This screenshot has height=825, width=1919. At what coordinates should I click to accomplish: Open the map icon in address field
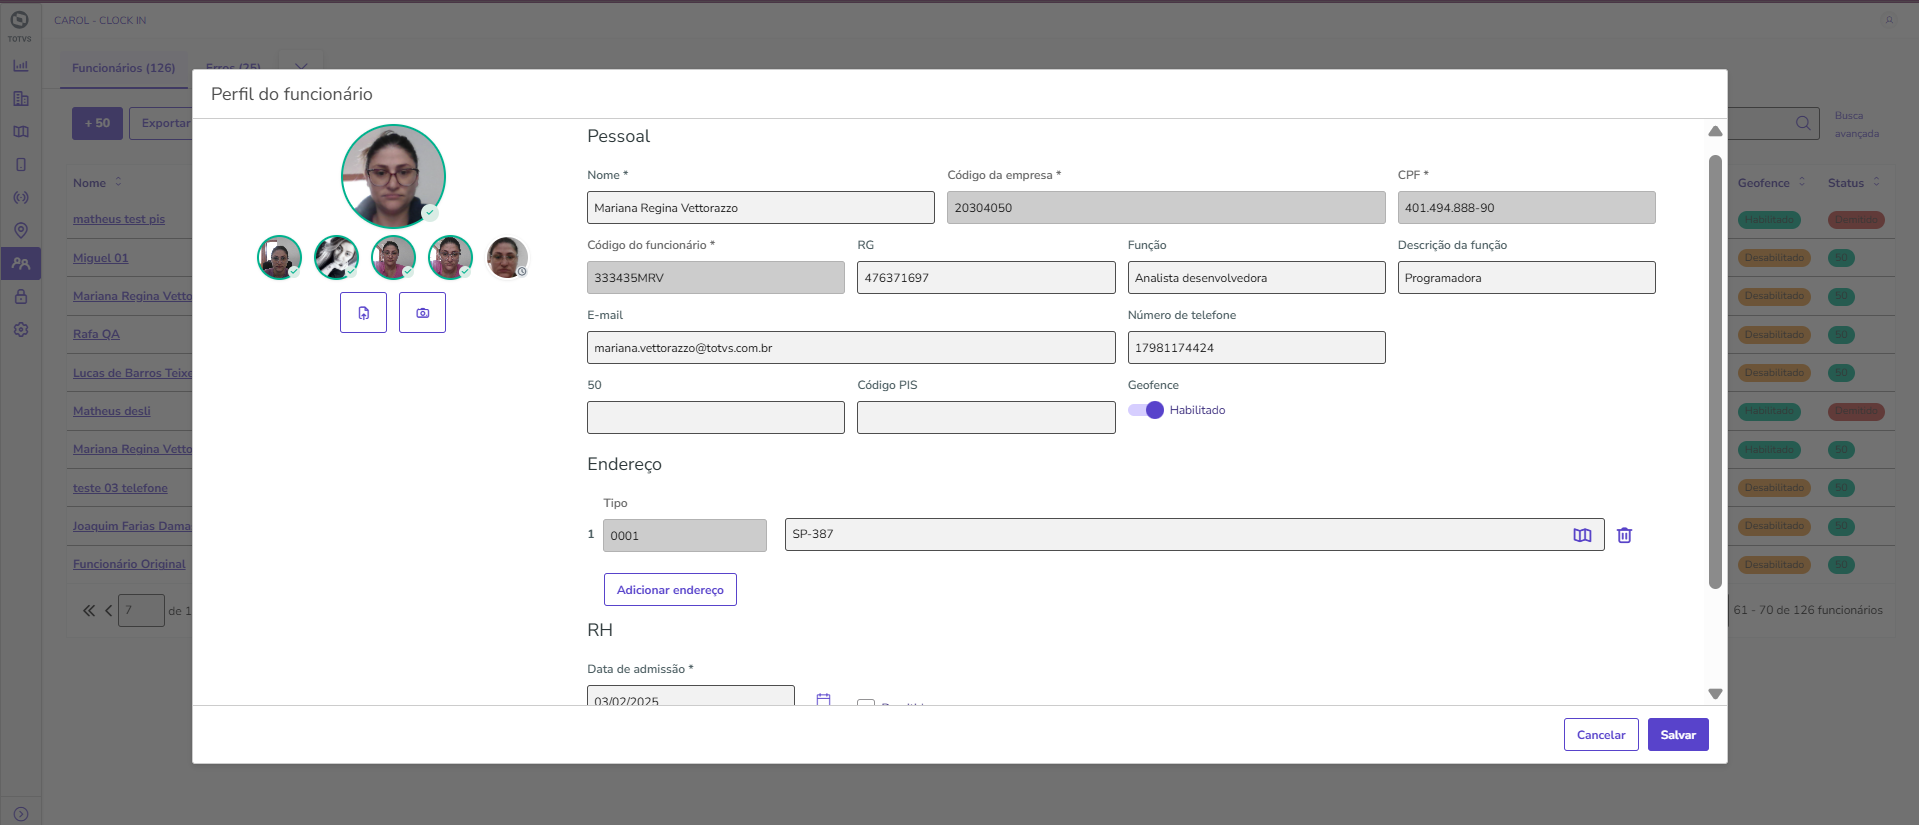[x=1582, y=535]
